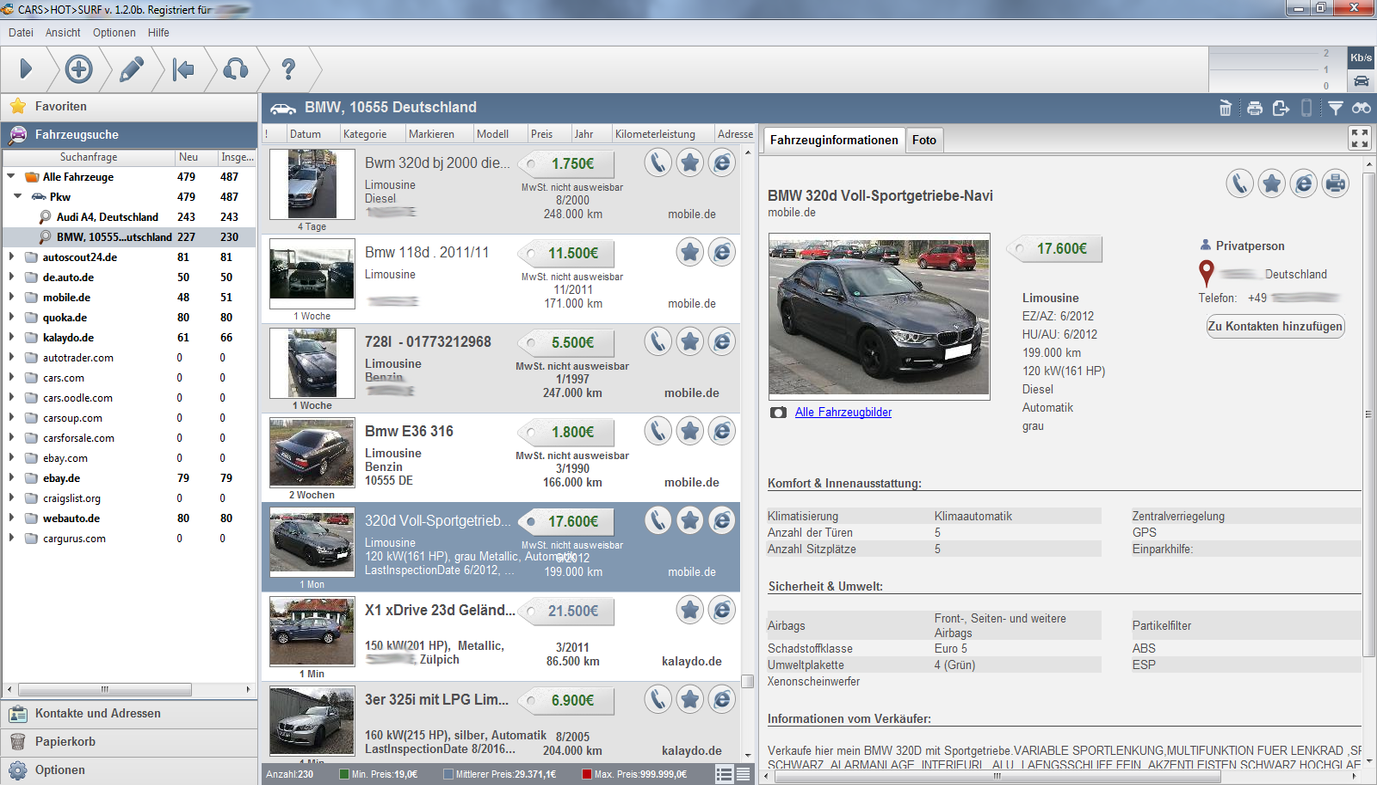Open the filter funnel icon

coord(1335,108)
